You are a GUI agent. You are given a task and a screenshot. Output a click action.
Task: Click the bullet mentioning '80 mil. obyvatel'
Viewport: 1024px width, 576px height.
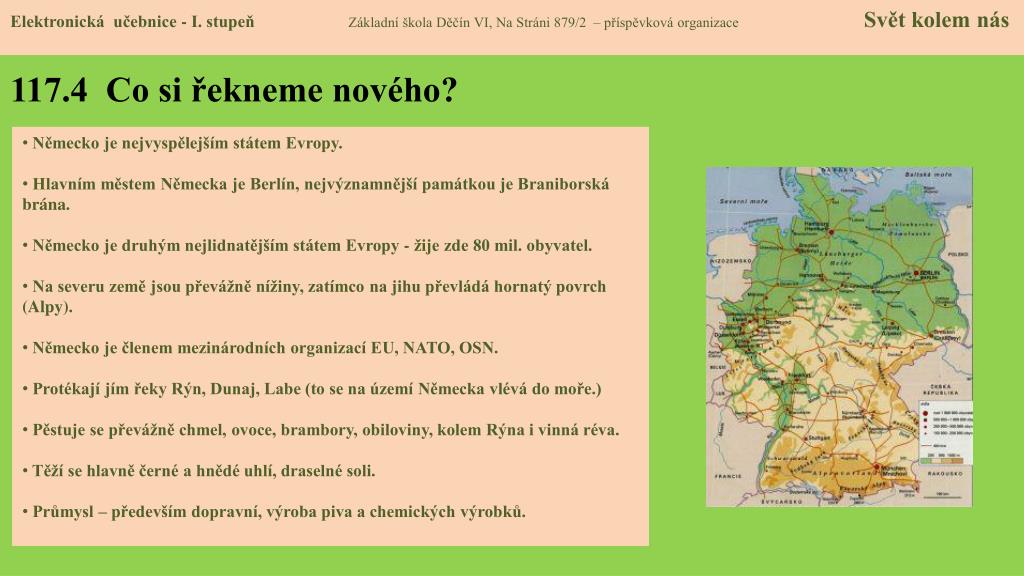point(307,246)
